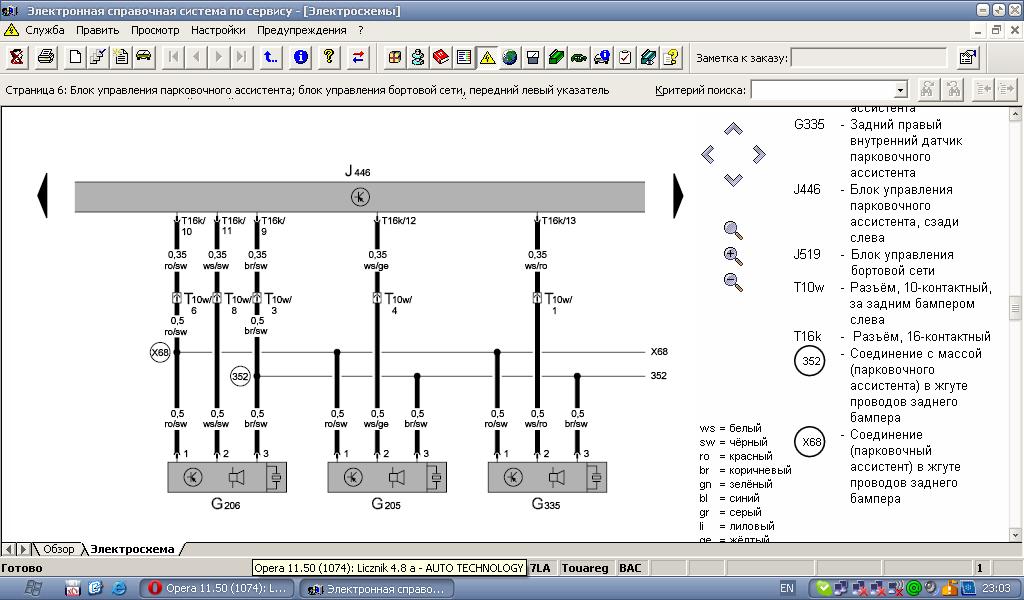The image size is (1024, 600).
Task: Click the car vehicle selection icon
Action: 144,57
